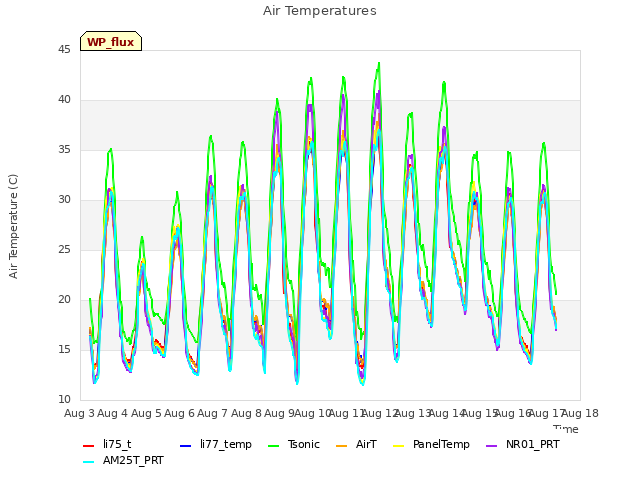Click the Aug 3 x-axis tick label
640x480 pixels.
tap(79, 413)
